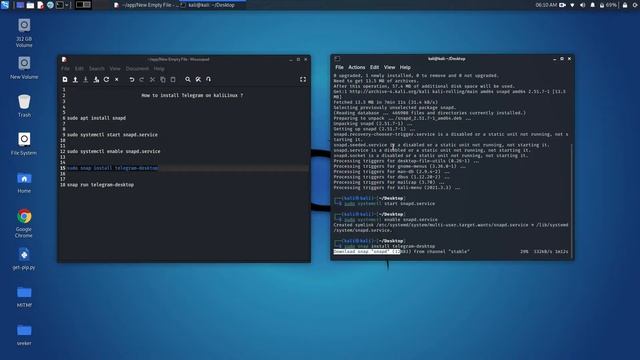The image size is (640, 360).
Task: Select the File System desktop icon
Action: coord(24,144)
